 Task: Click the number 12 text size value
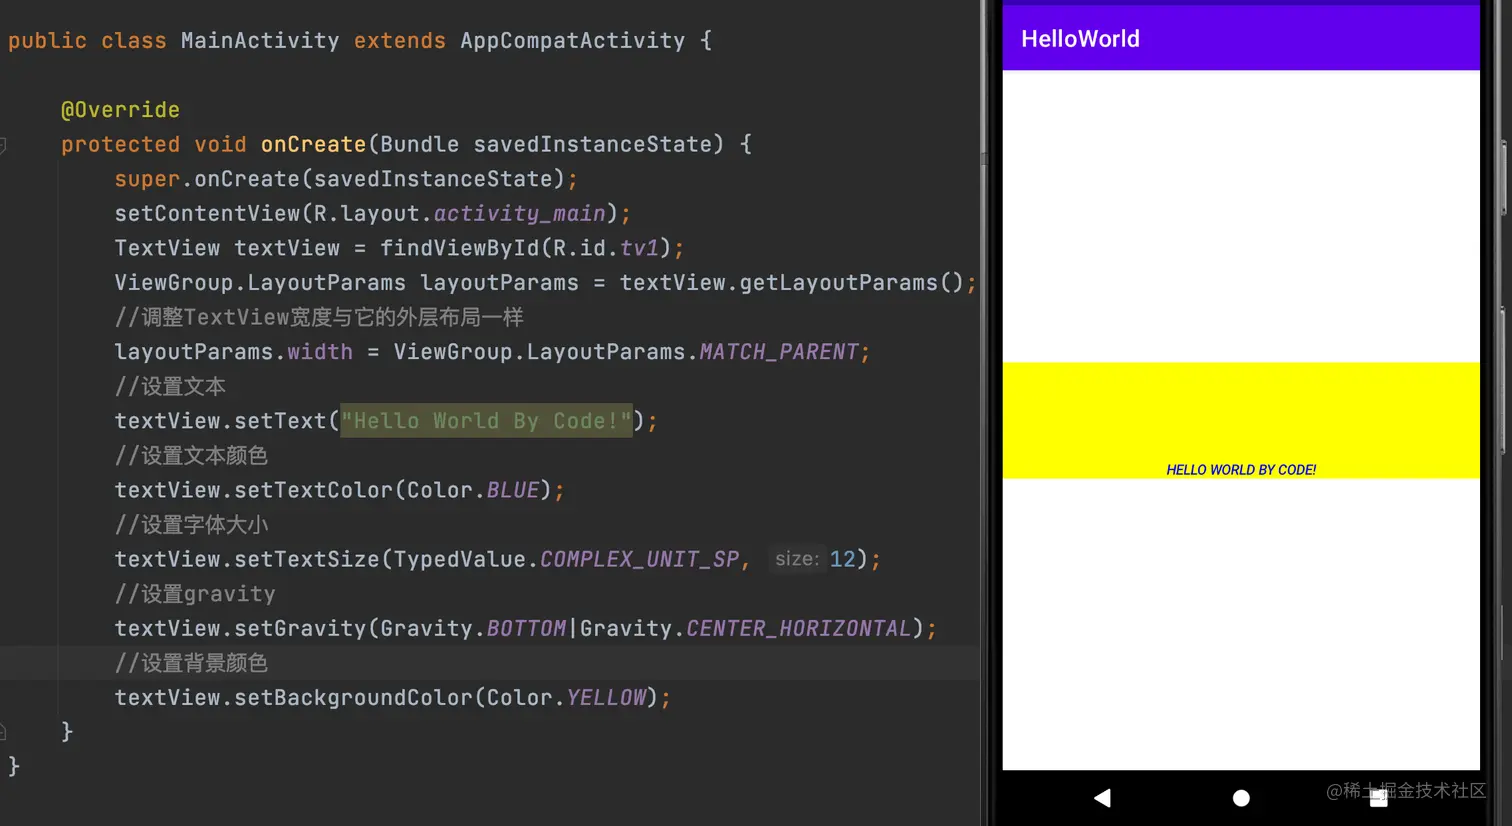point(842,559)
